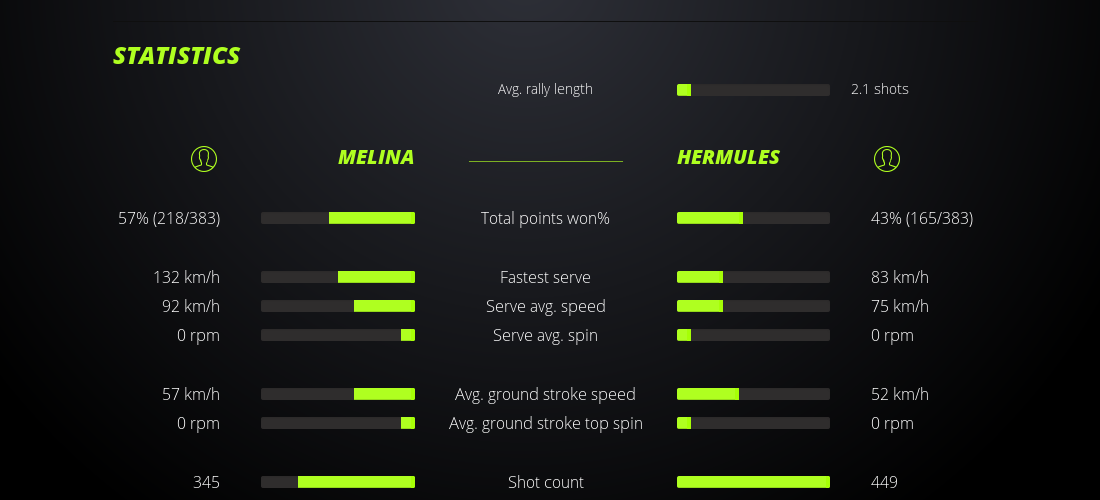Select the HERMULES player name

[728, 158]
